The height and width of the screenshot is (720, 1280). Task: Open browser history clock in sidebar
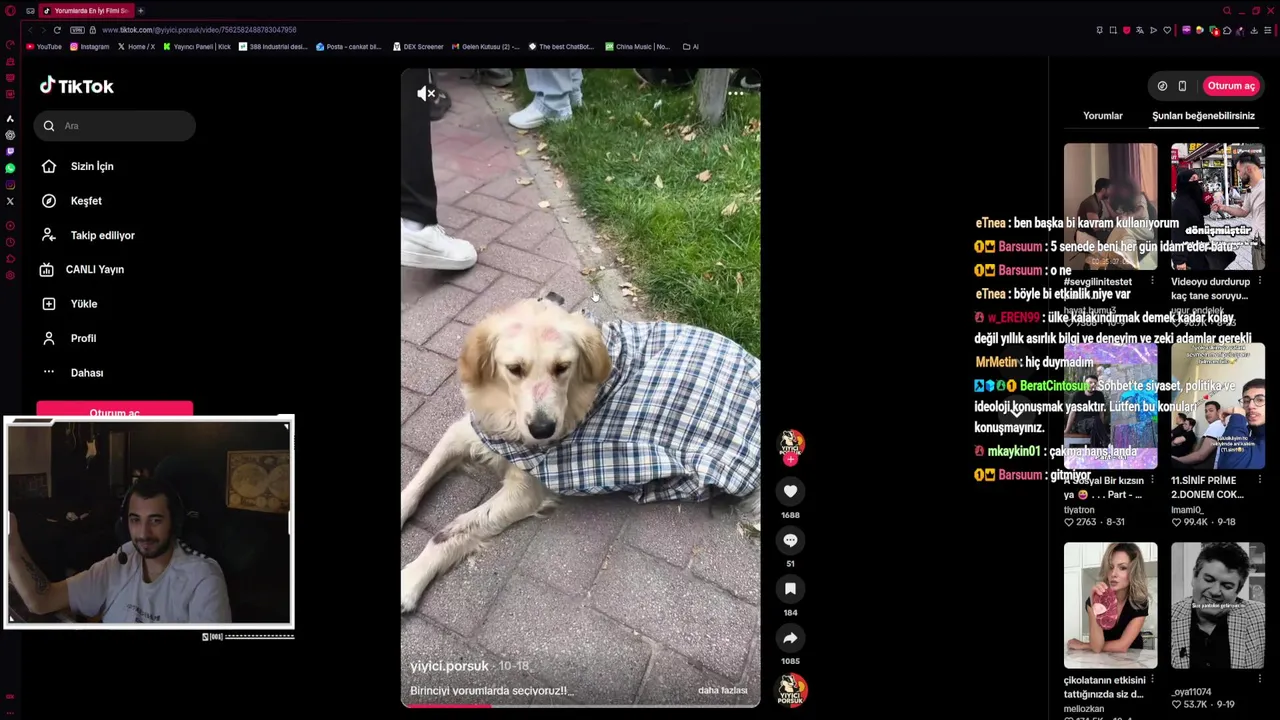10,242
